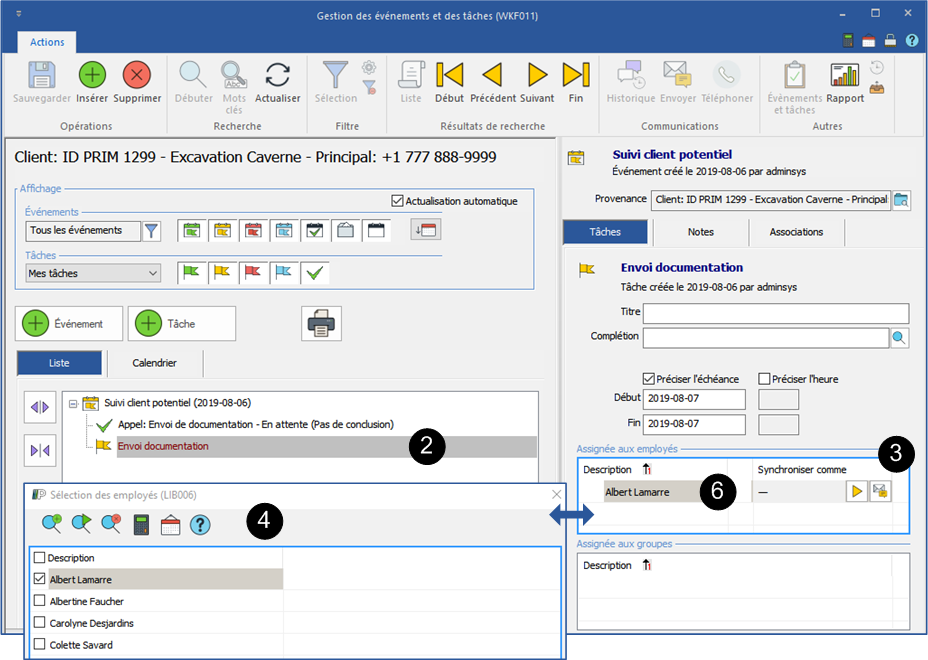Open the Mes tâches dropdown

(x=93, y=273)
